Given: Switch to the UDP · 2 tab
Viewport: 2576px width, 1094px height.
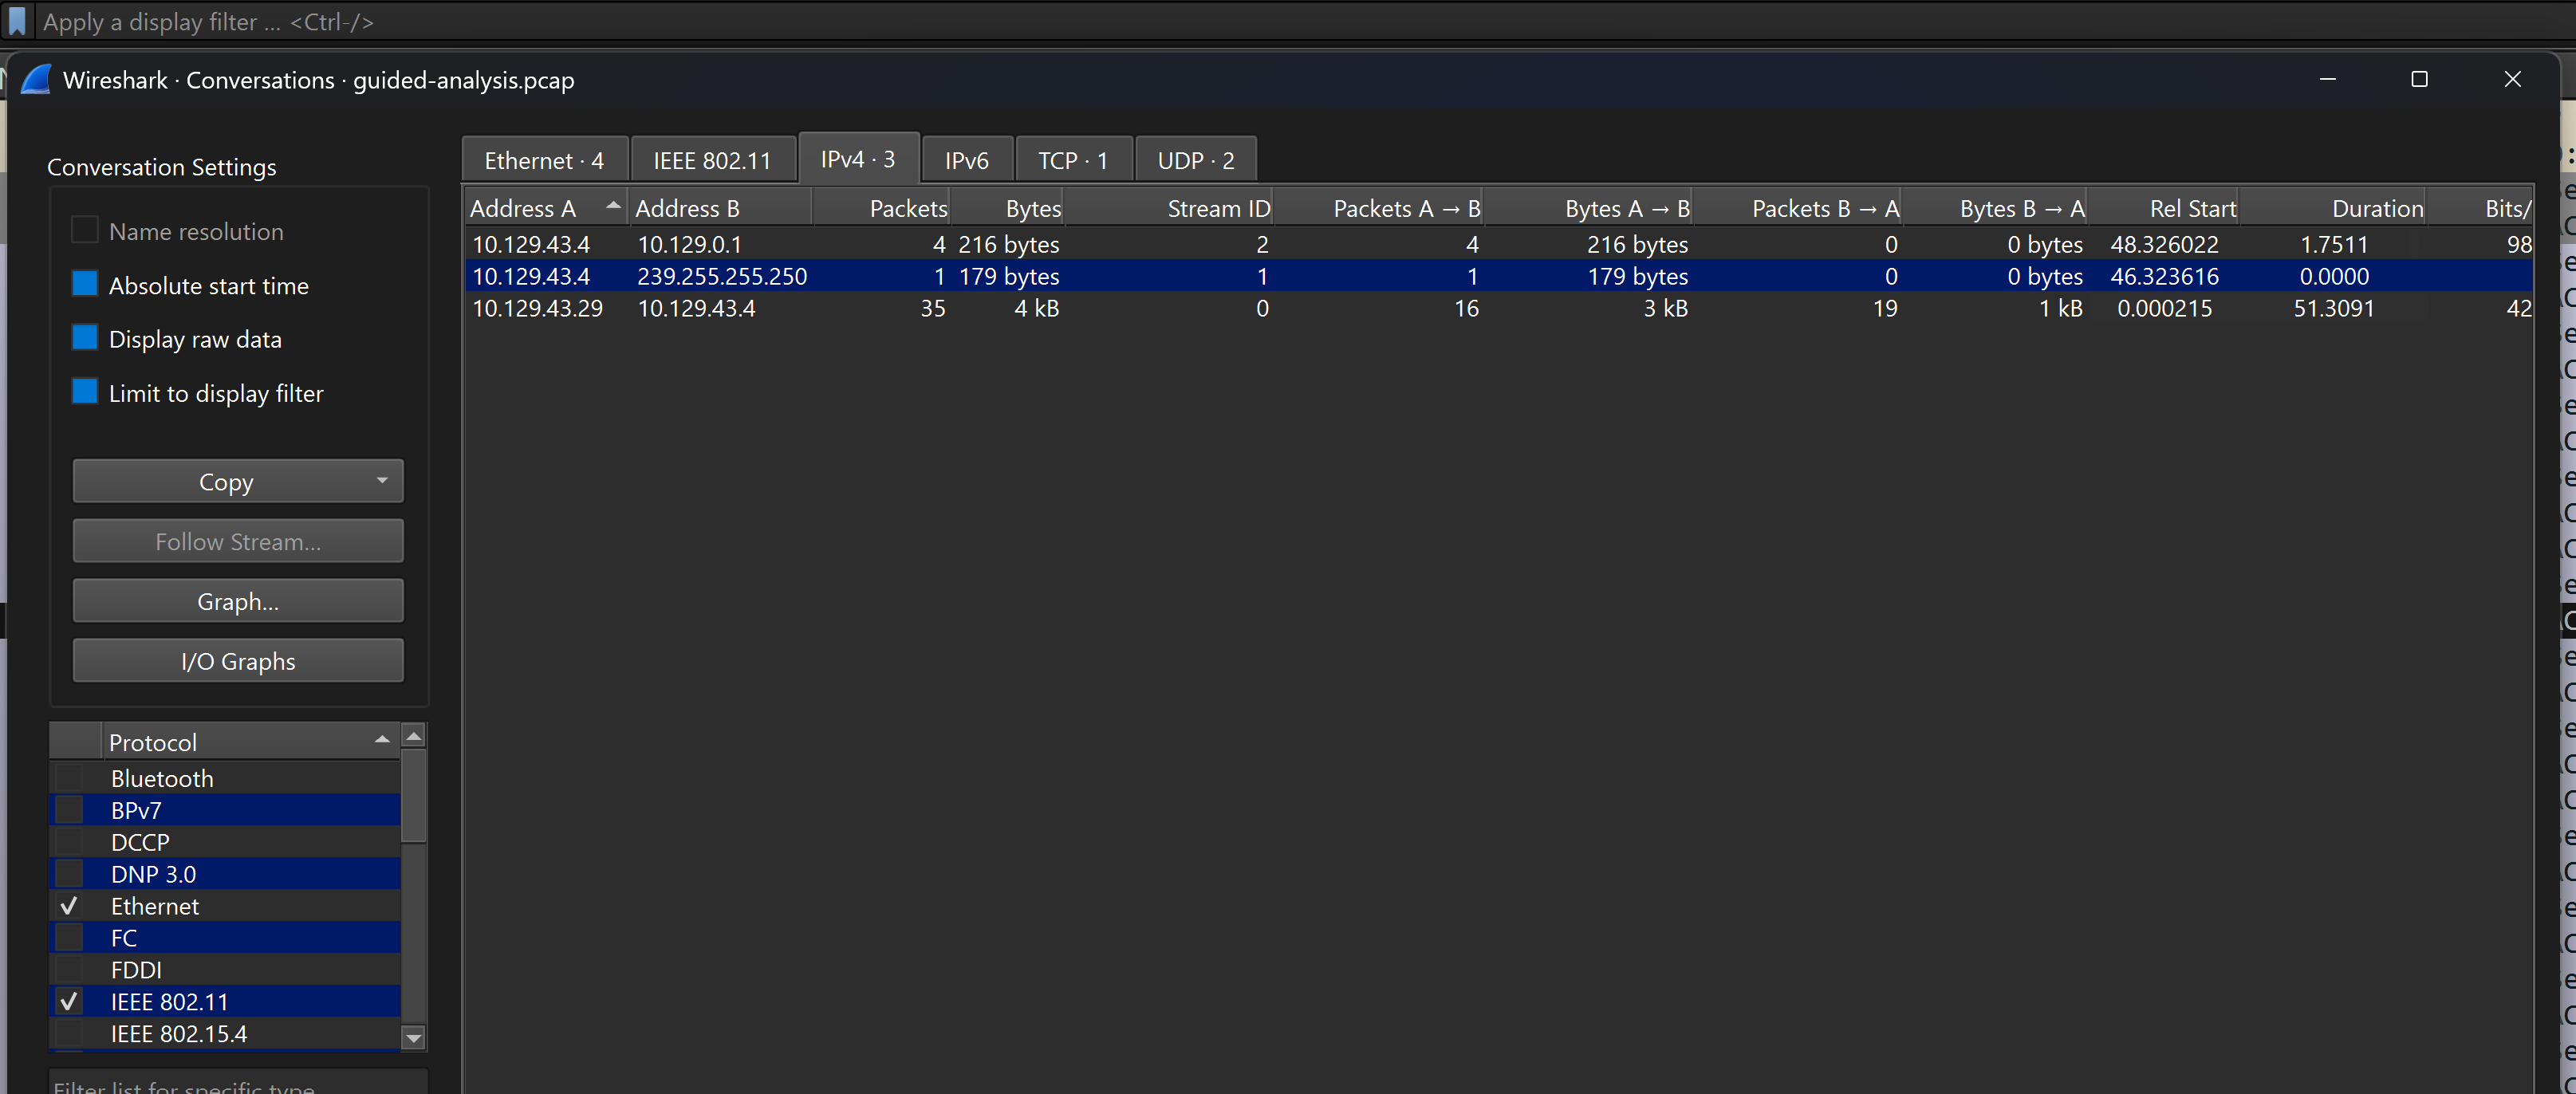Looking at the screenshot, I should (1196, 160).
